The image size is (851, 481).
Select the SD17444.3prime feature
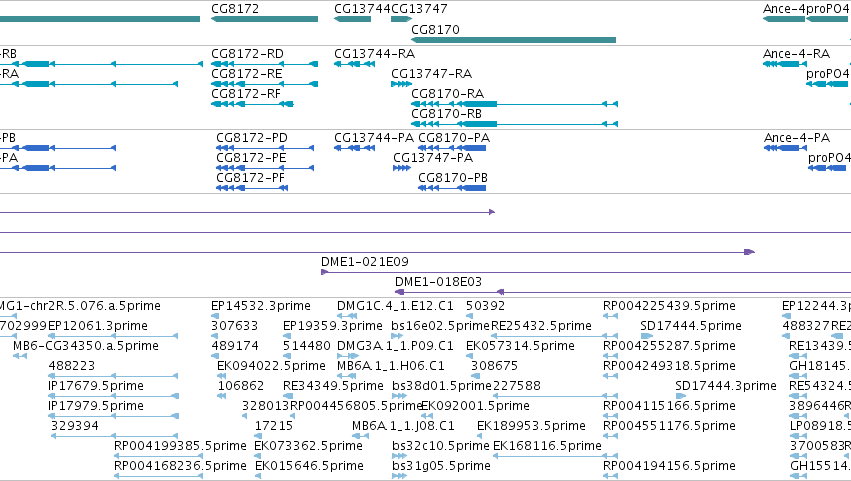[681, 396]
